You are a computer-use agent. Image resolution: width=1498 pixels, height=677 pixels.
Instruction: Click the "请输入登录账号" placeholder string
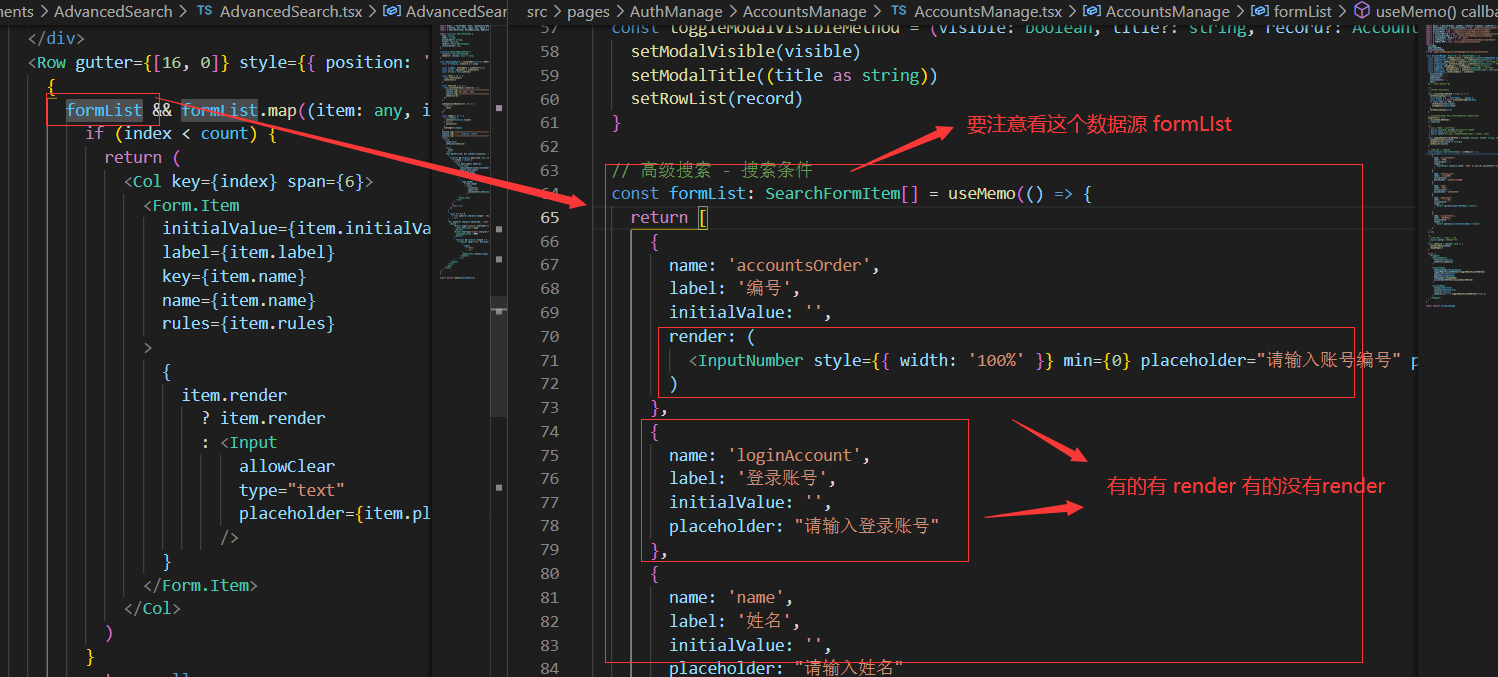click(867, 526)
